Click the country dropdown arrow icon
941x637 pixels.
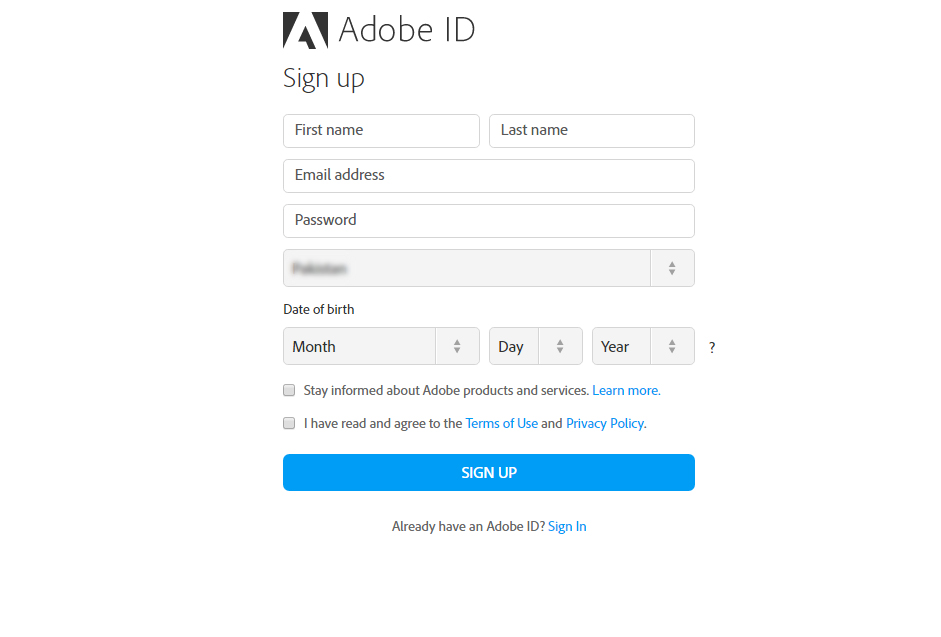pos(672,268)
